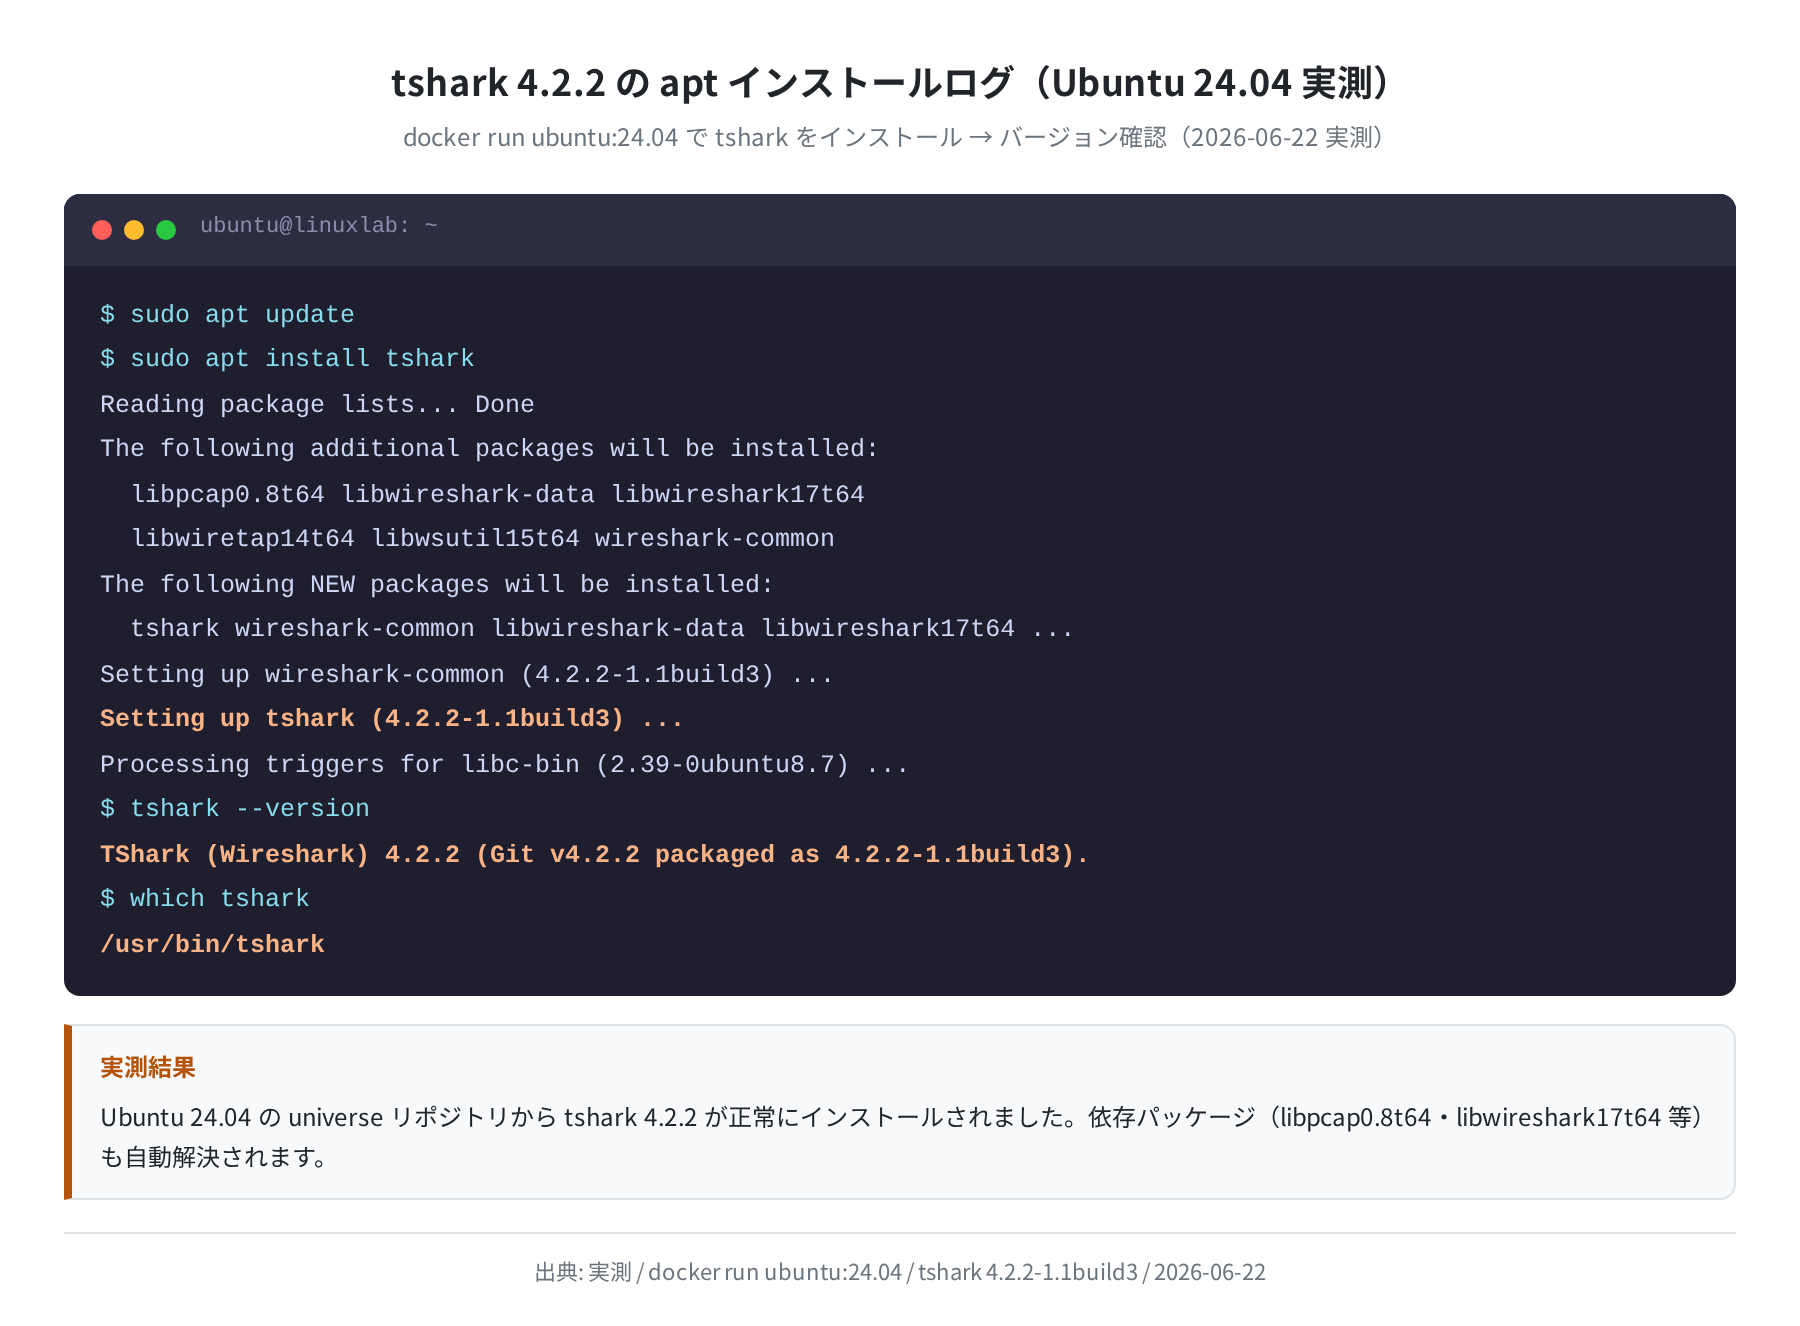Click the red close dot in terminal header

coord(102,230)
